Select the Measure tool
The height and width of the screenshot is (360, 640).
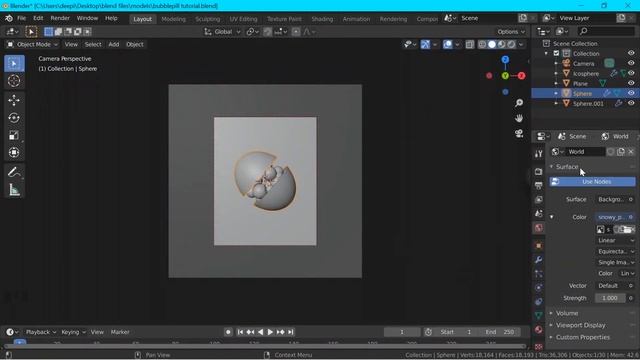pyautogui.click(x=14, y=190)
